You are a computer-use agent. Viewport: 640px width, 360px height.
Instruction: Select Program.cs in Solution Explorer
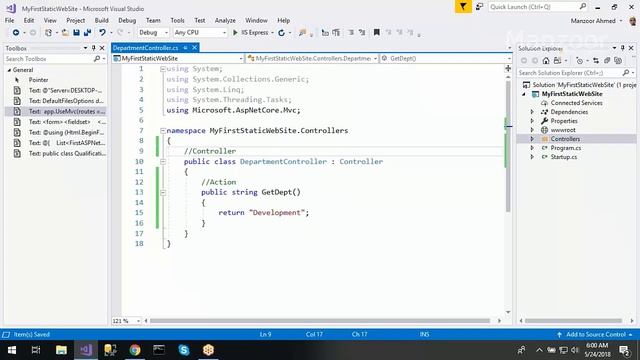click(565, 148)
